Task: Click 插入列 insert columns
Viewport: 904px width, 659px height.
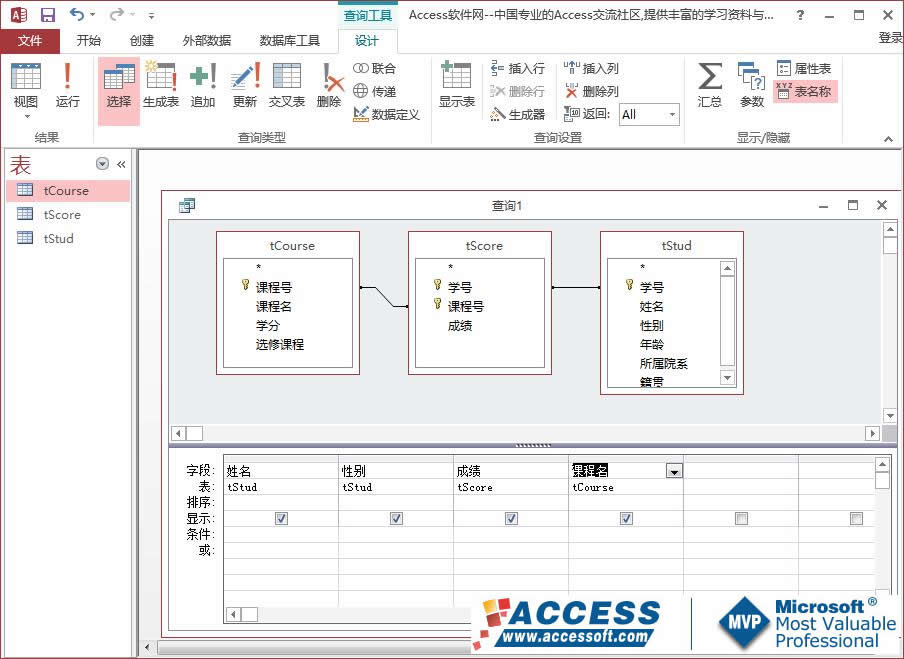Action: [591, 69]
